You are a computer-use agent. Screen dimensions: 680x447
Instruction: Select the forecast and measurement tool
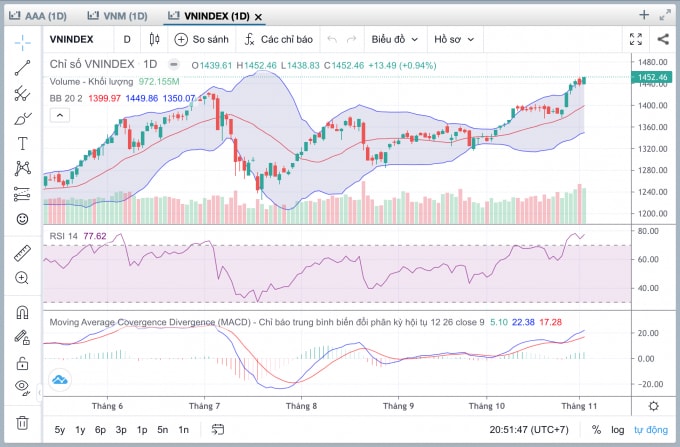click(x=23, y=194)
